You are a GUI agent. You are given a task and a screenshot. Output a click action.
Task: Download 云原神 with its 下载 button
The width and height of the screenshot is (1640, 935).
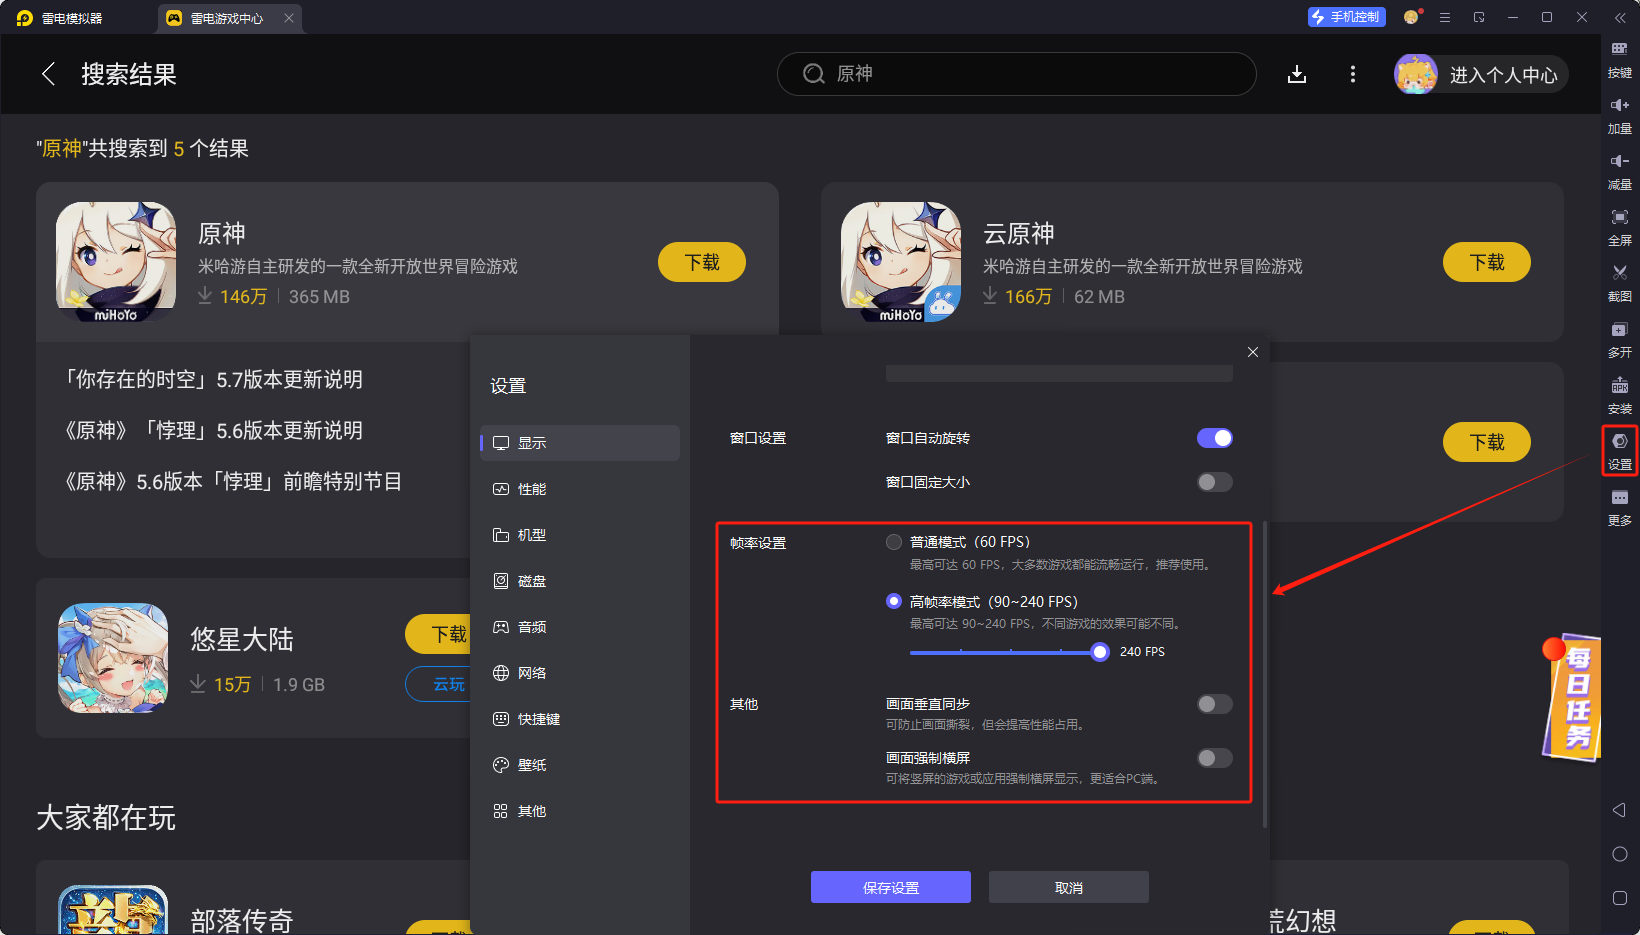1487,262
